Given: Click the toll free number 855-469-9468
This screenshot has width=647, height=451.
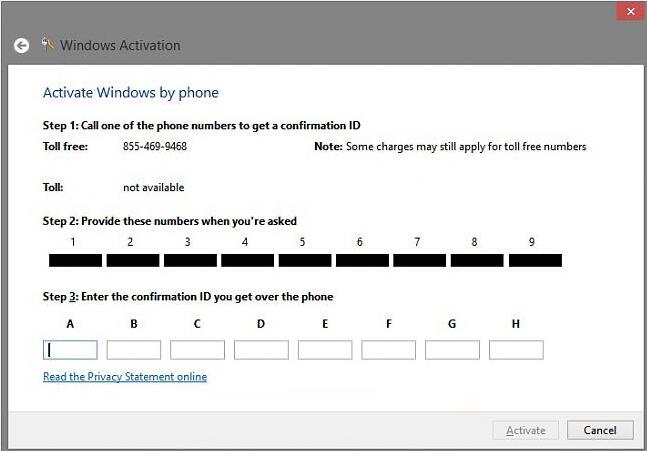Looking at the screenshot, I should (155, 147).
